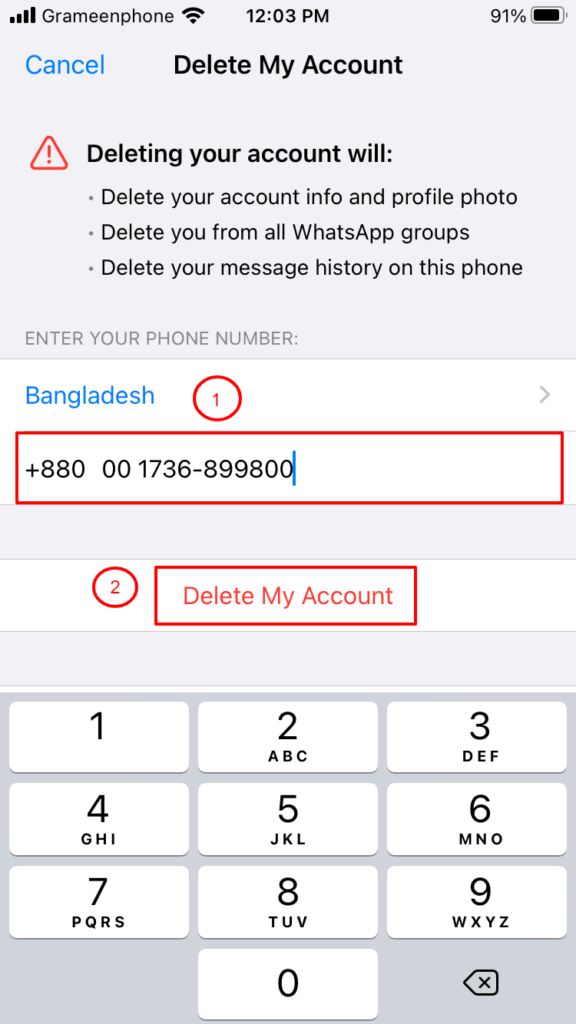This screenshot has height=1024, width=576.
Task: Tap the 6 MNO key
Action: 477,819
